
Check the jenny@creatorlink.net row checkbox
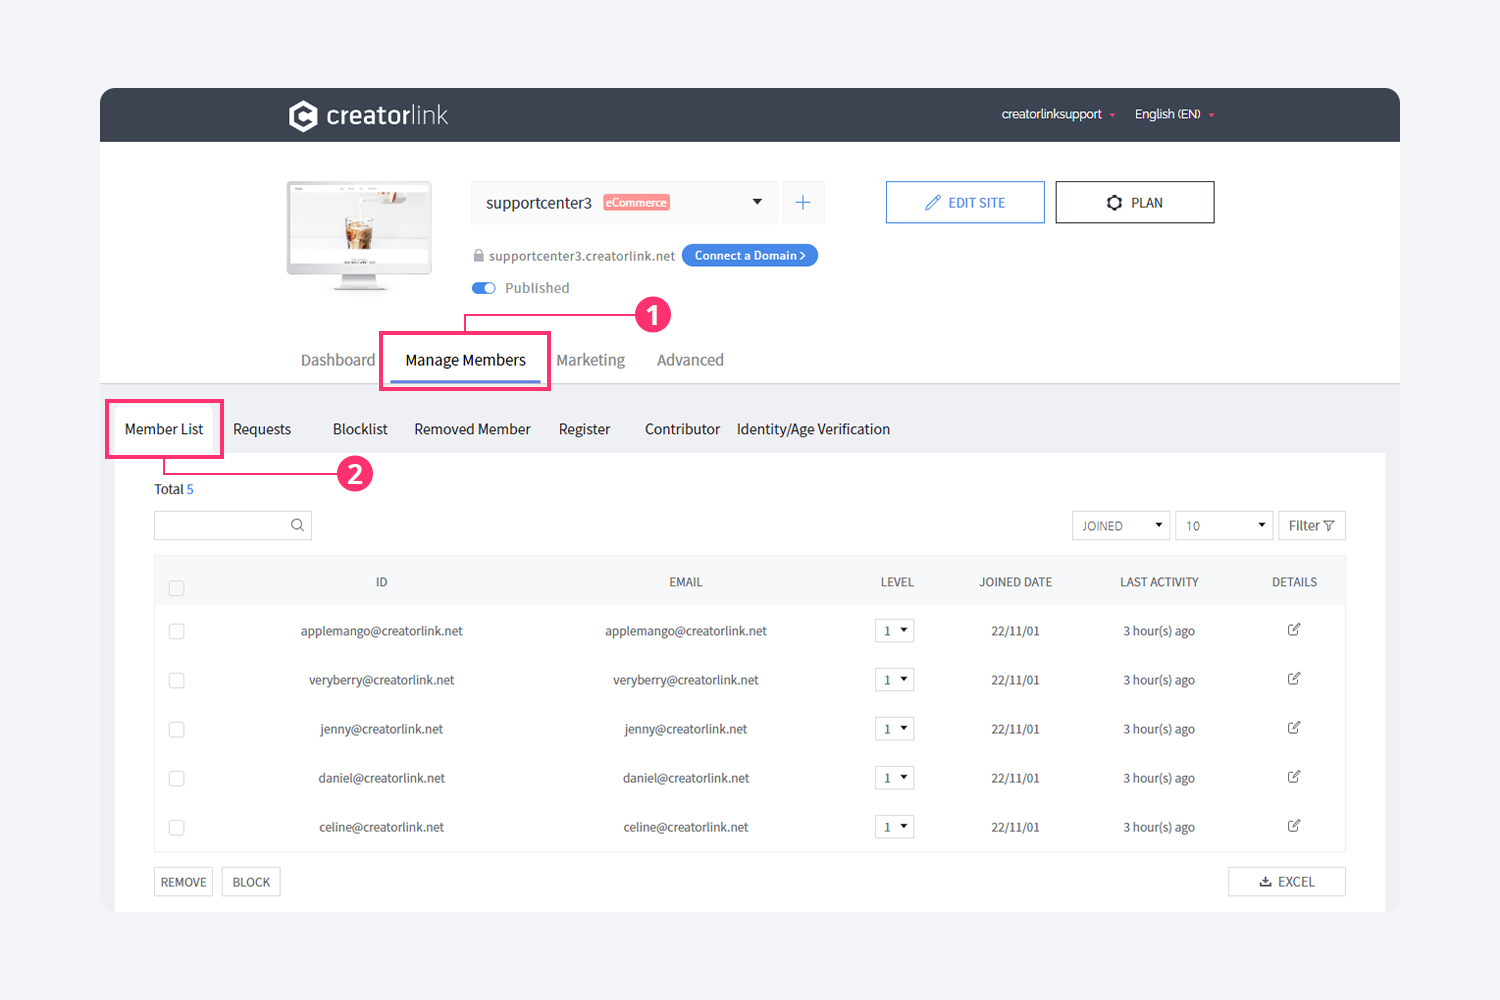(177, 729)
